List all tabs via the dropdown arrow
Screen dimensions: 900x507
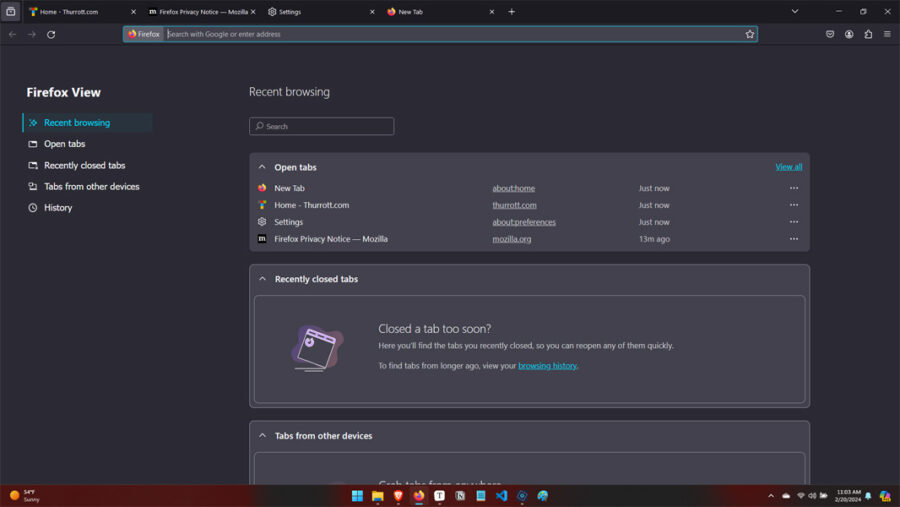click(x=795, y=11)
